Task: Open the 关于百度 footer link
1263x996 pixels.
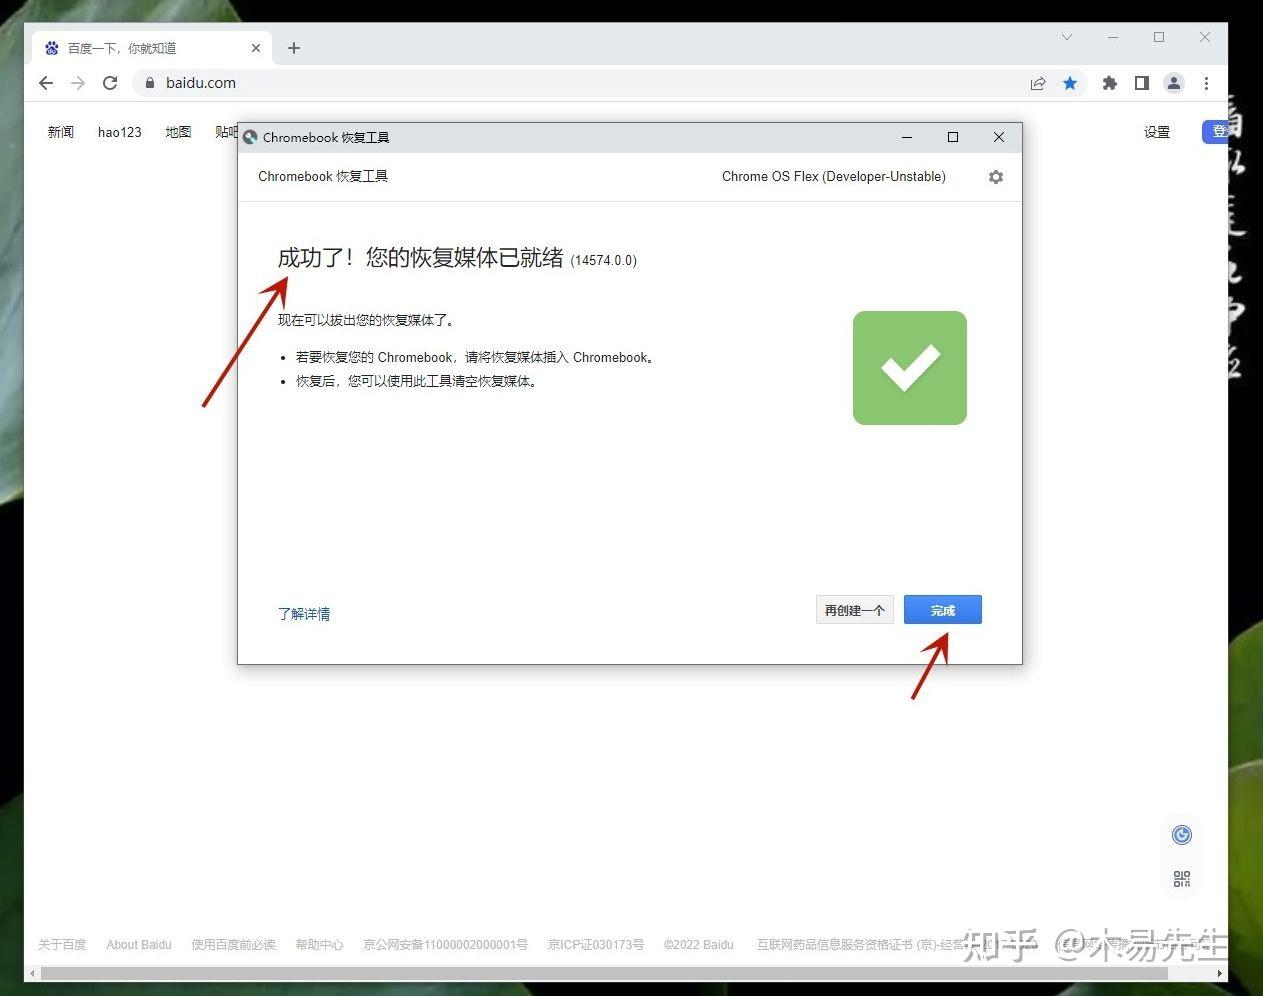Action: click(62, 945)
